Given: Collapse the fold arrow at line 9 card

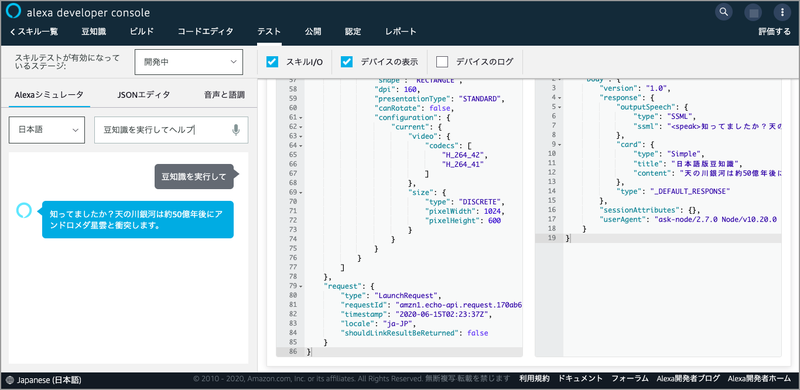Looking at the screenshot, I should [560, 145].
